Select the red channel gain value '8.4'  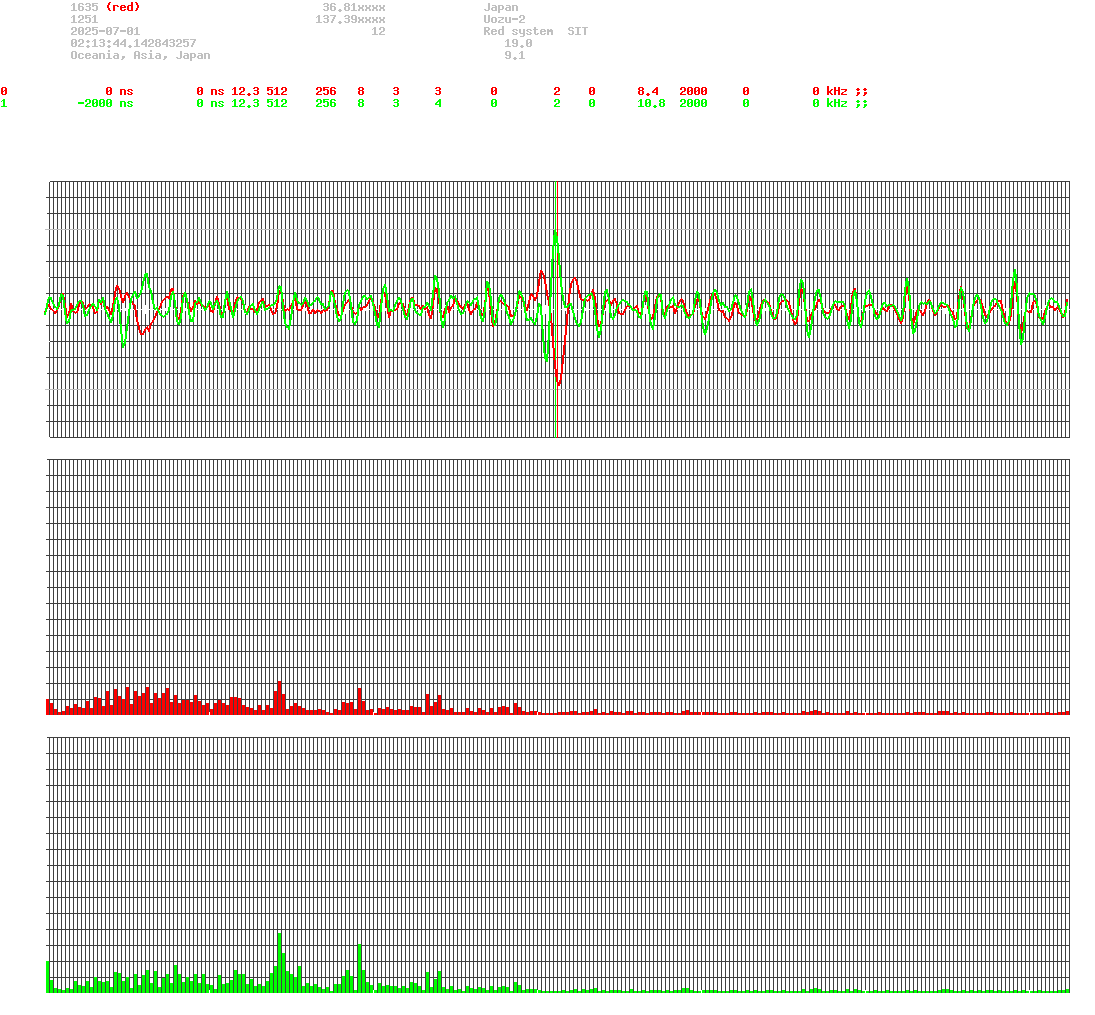648,91
